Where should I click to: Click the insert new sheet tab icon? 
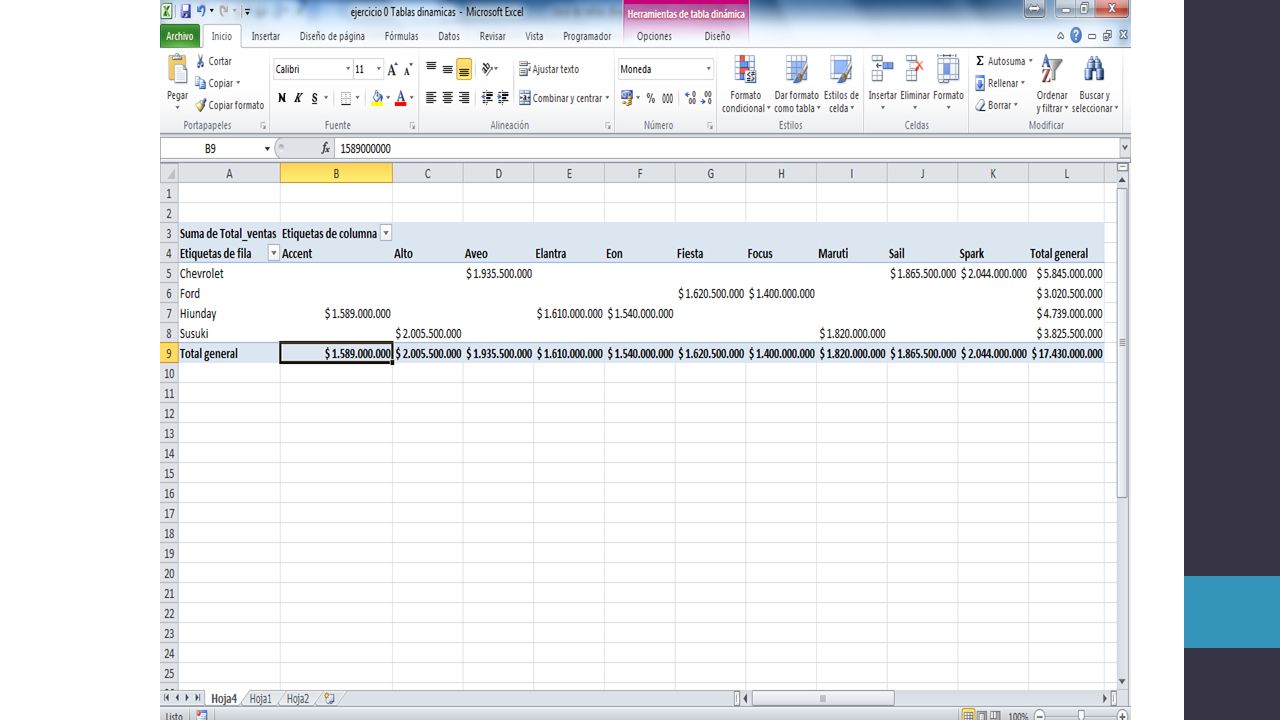(x=329, y=698)
